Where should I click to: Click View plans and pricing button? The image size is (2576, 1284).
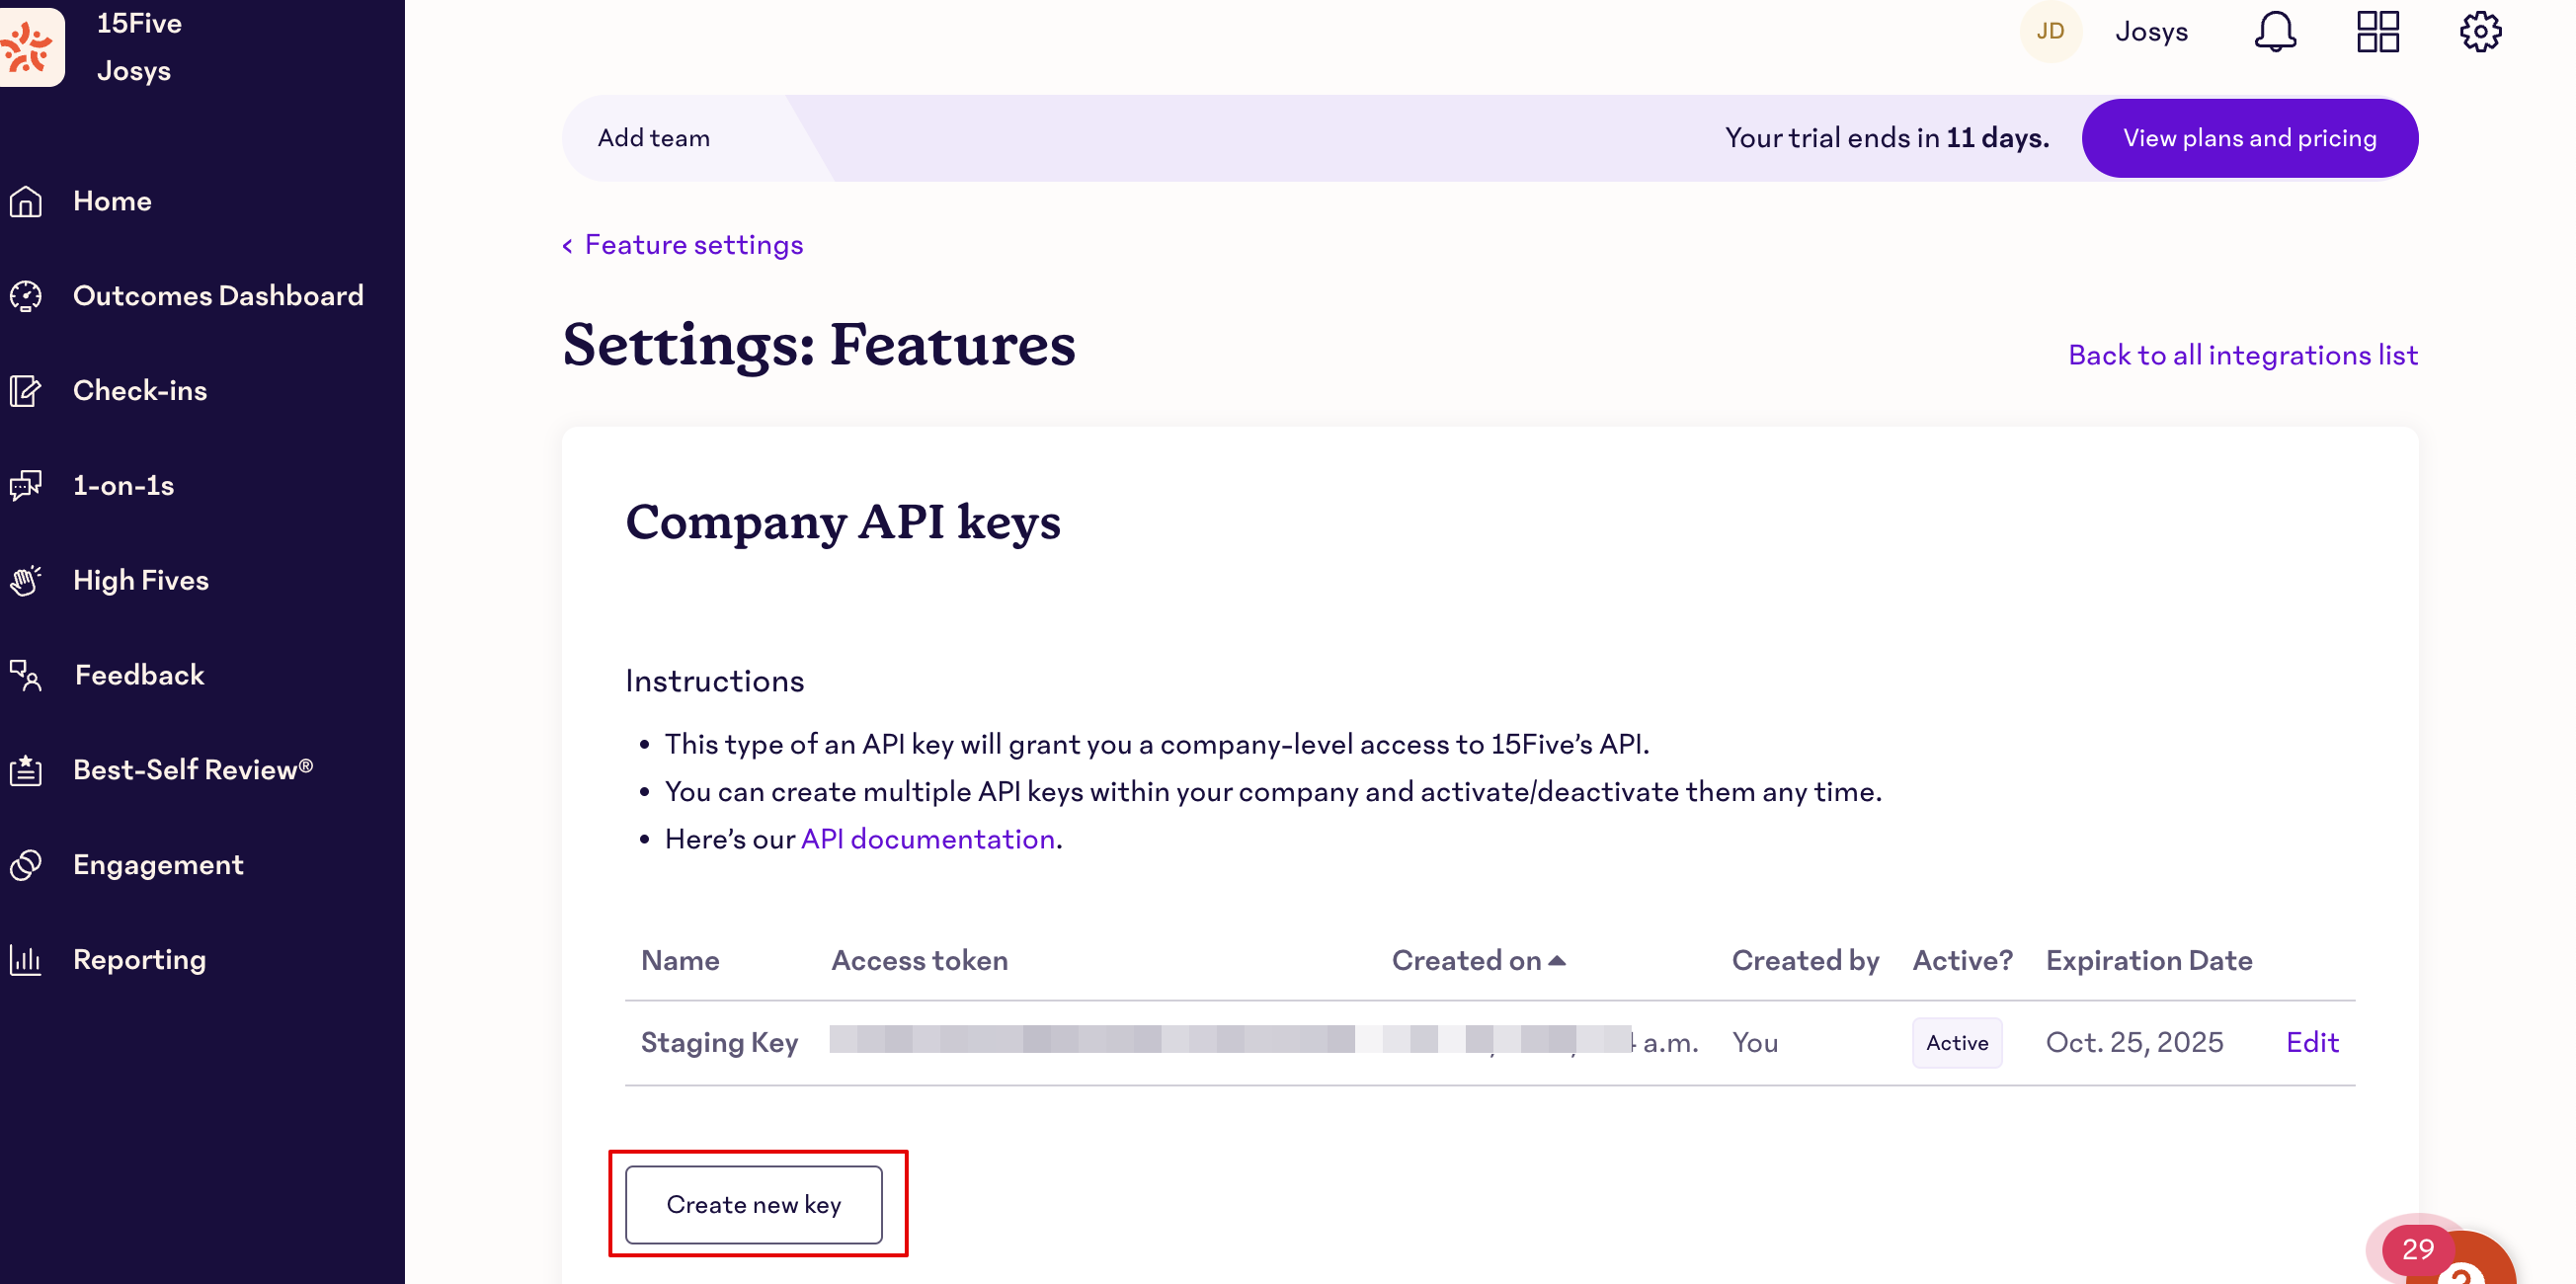coord(2249,138)
